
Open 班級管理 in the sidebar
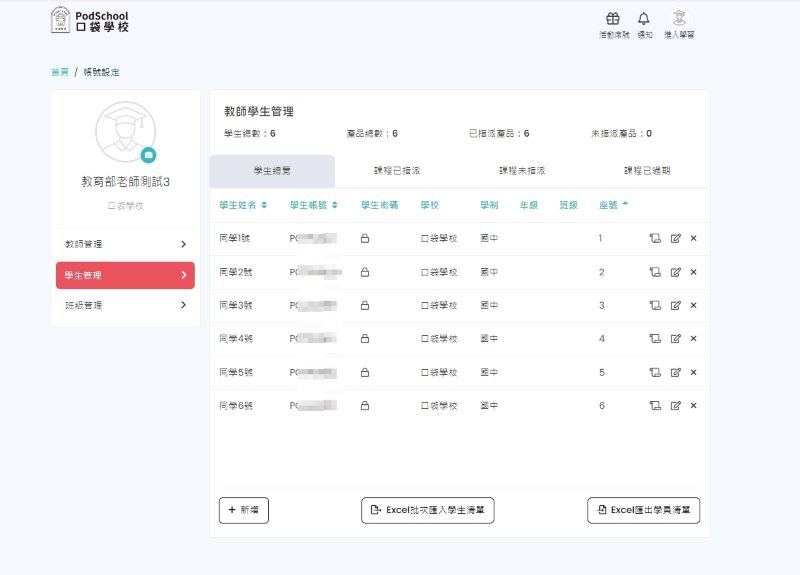(125, 305)
